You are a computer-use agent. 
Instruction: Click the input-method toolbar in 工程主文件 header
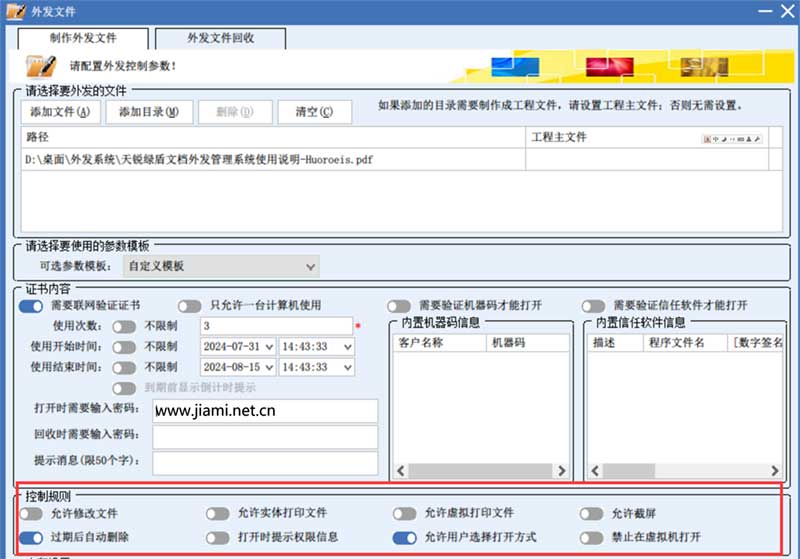(732, 139)
